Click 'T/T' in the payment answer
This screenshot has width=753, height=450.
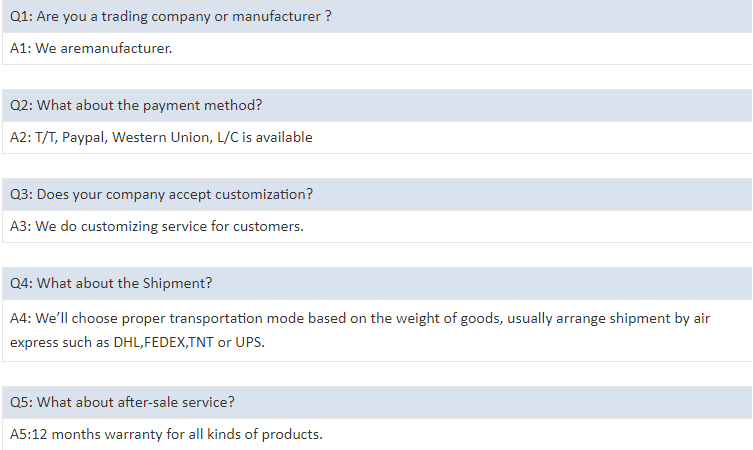point(46,137)
